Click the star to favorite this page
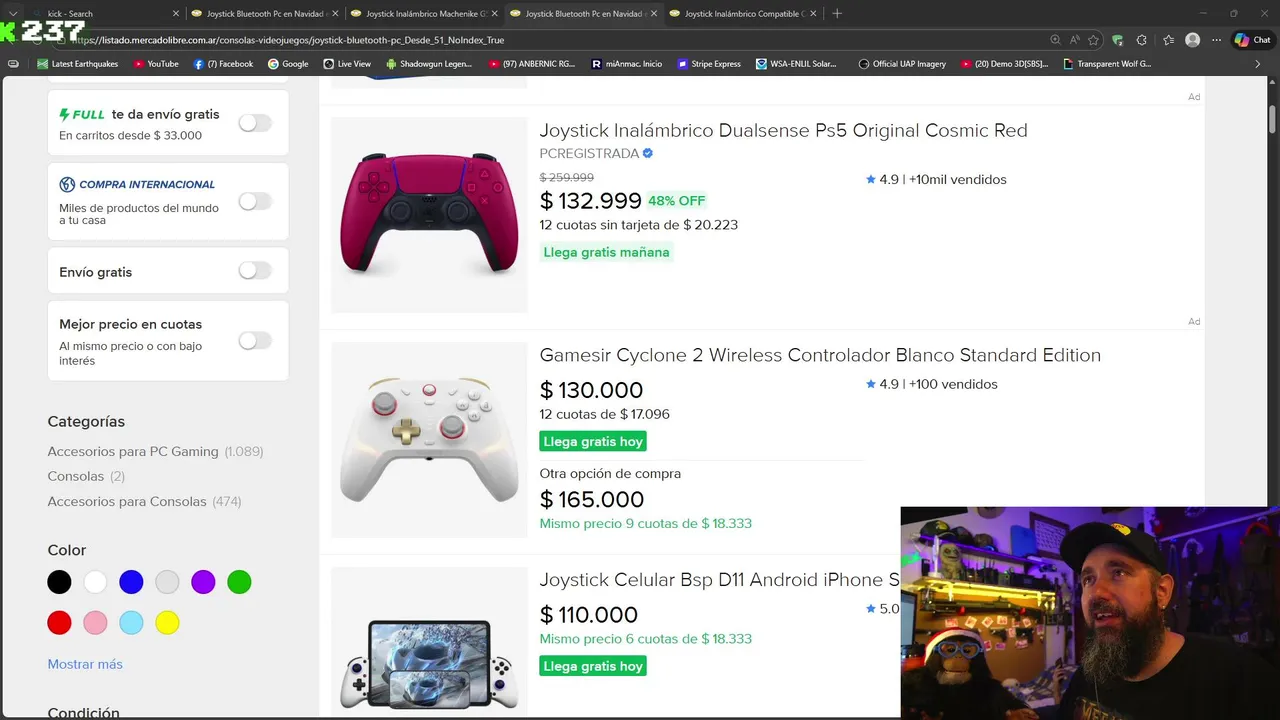This screenshot has width=1280, height=720. coord(1093,40)
